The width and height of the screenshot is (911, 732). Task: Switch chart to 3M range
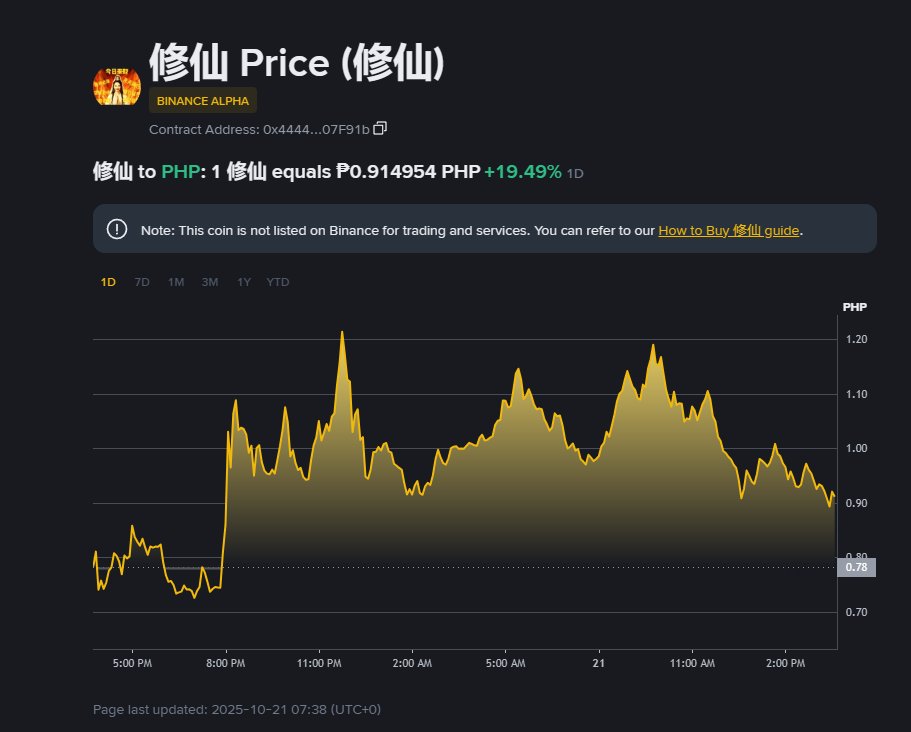[210, 282]
